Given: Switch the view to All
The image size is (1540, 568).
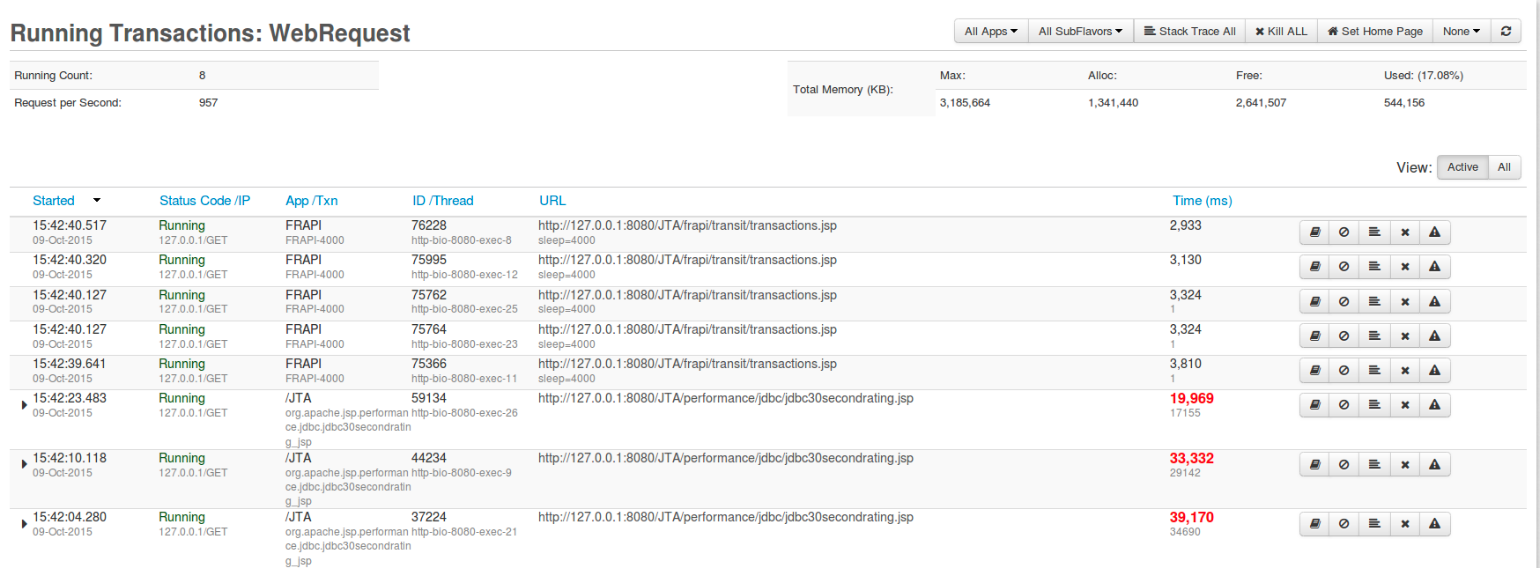Looking at the screenshot, I should [x=1504, y=167].
